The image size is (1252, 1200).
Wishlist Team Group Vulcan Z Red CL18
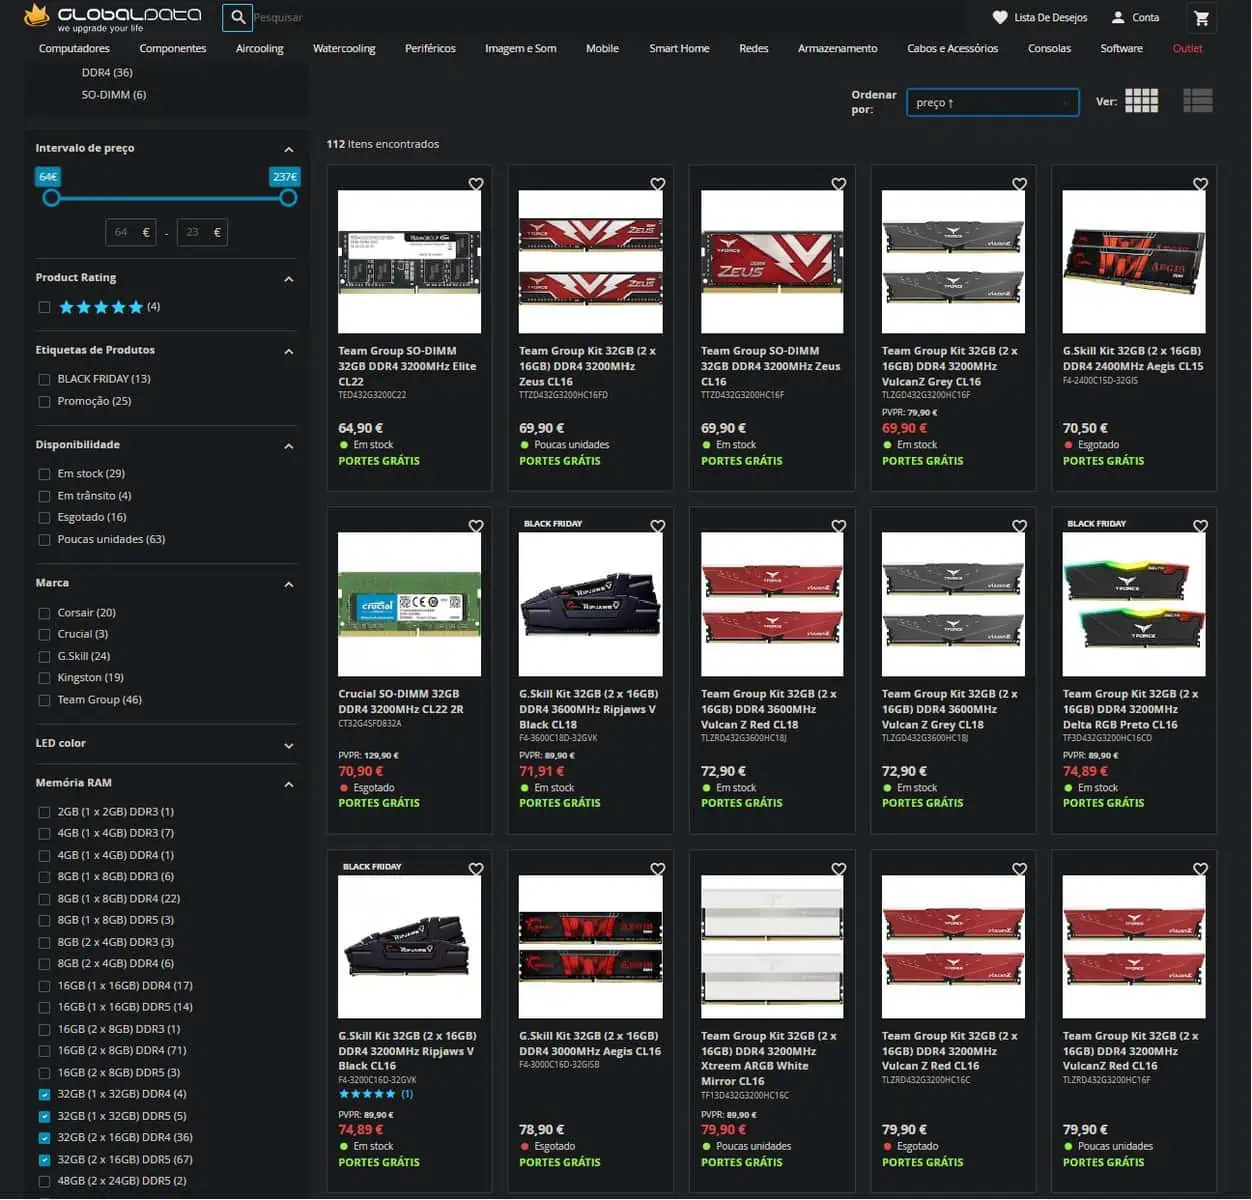coord(839,526)
